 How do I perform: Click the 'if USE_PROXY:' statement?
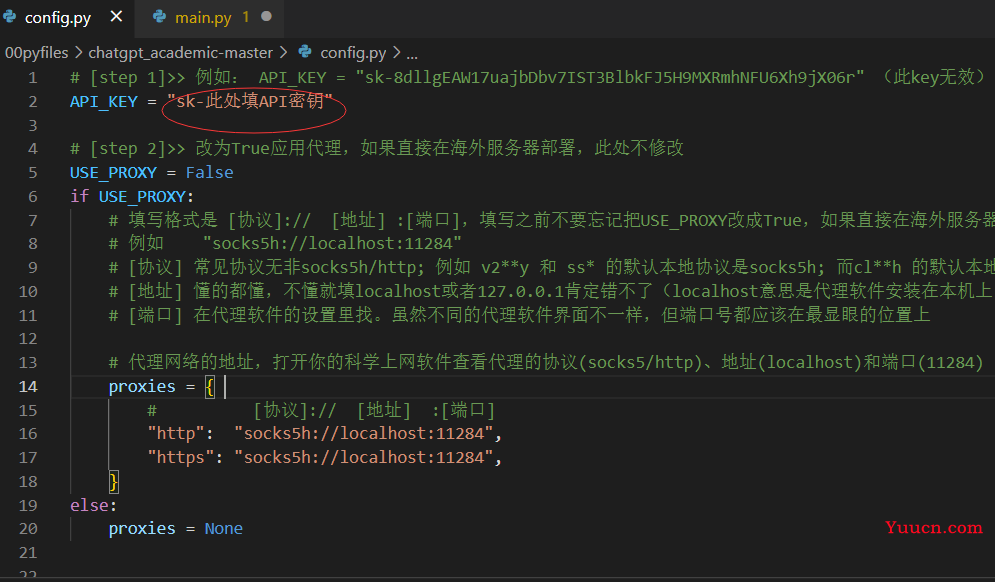click(132, 197)
